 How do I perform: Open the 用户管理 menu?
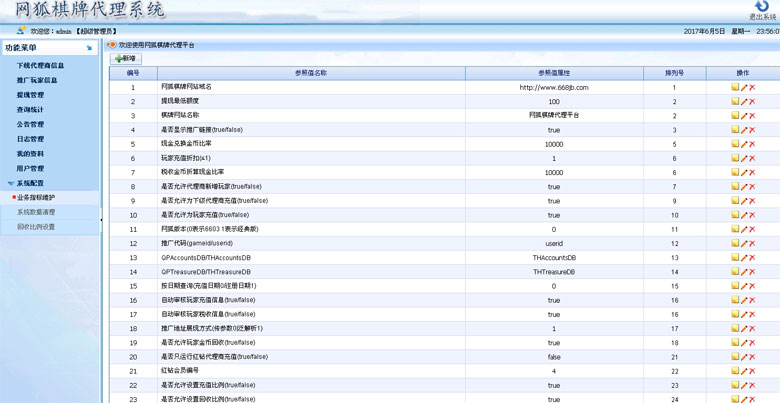[x=30, y=168]
